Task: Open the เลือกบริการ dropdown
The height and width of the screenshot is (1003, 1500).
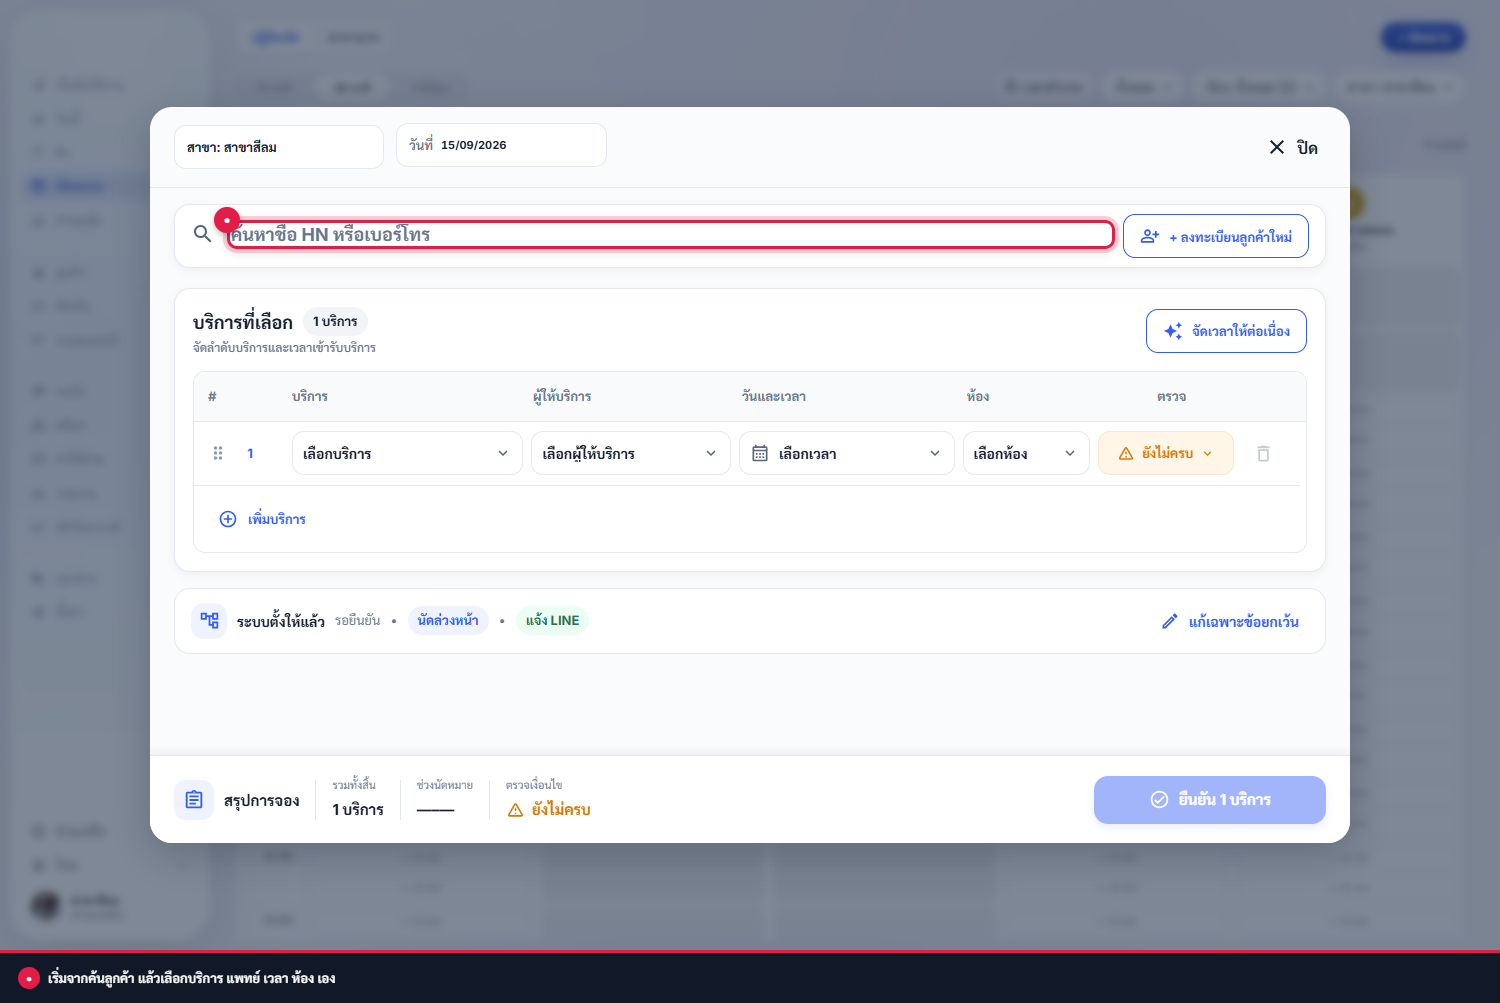Action: (407, 453)
